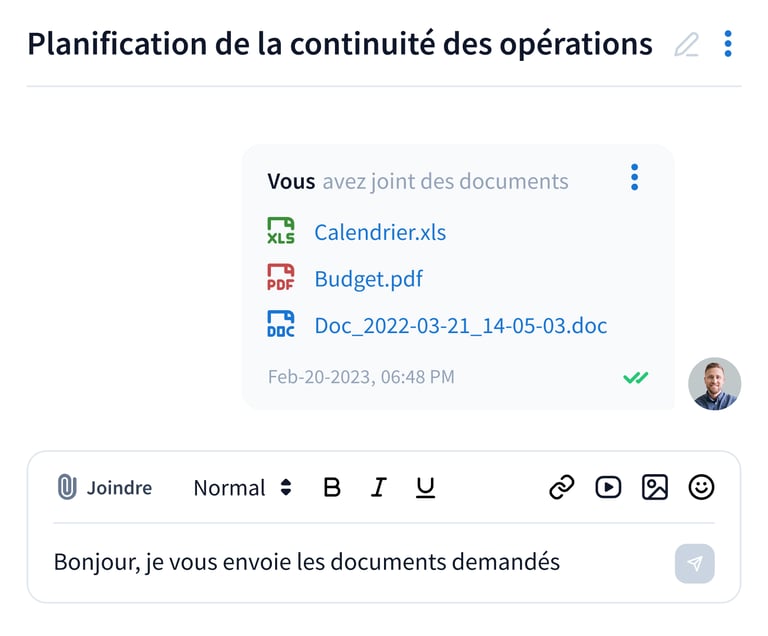
Task: Open the emoji picker
Action: [702, 488]
